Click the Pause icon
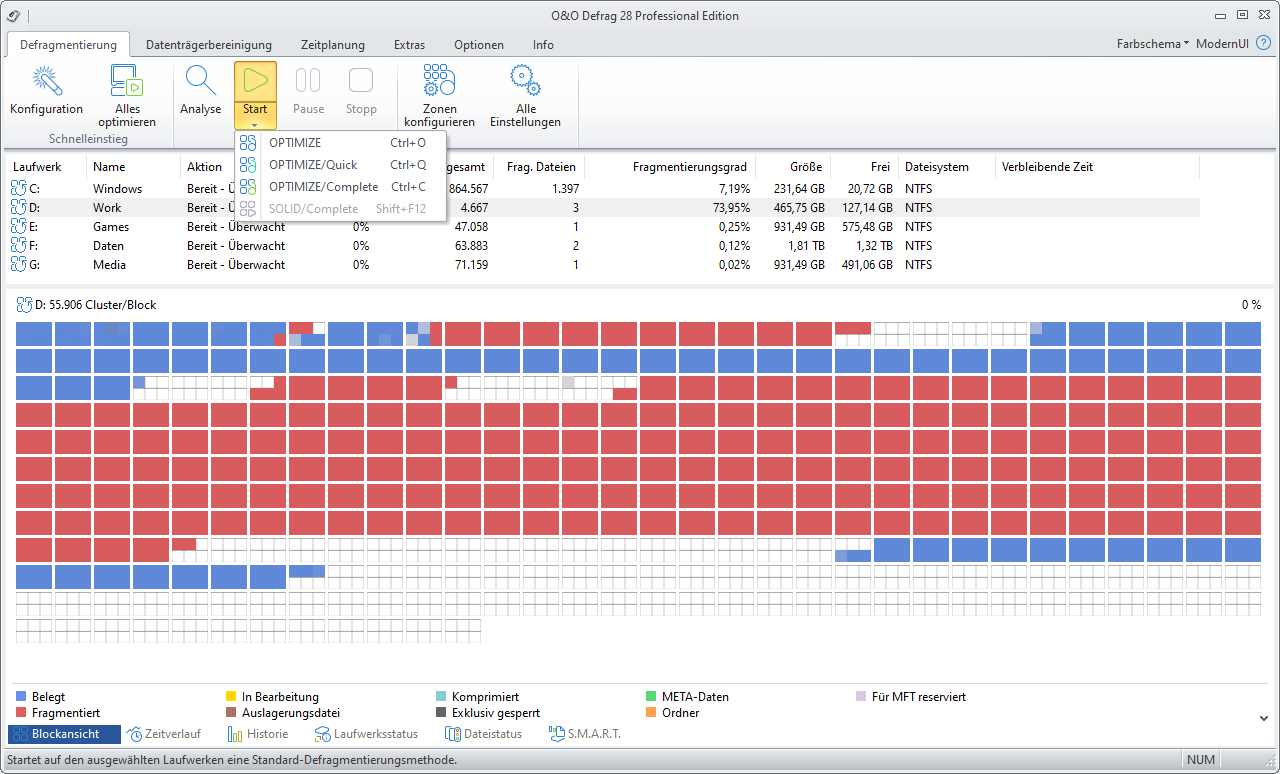Image resolution: width=1280 pixels, height=774 pixels. (x=308, y=81)
